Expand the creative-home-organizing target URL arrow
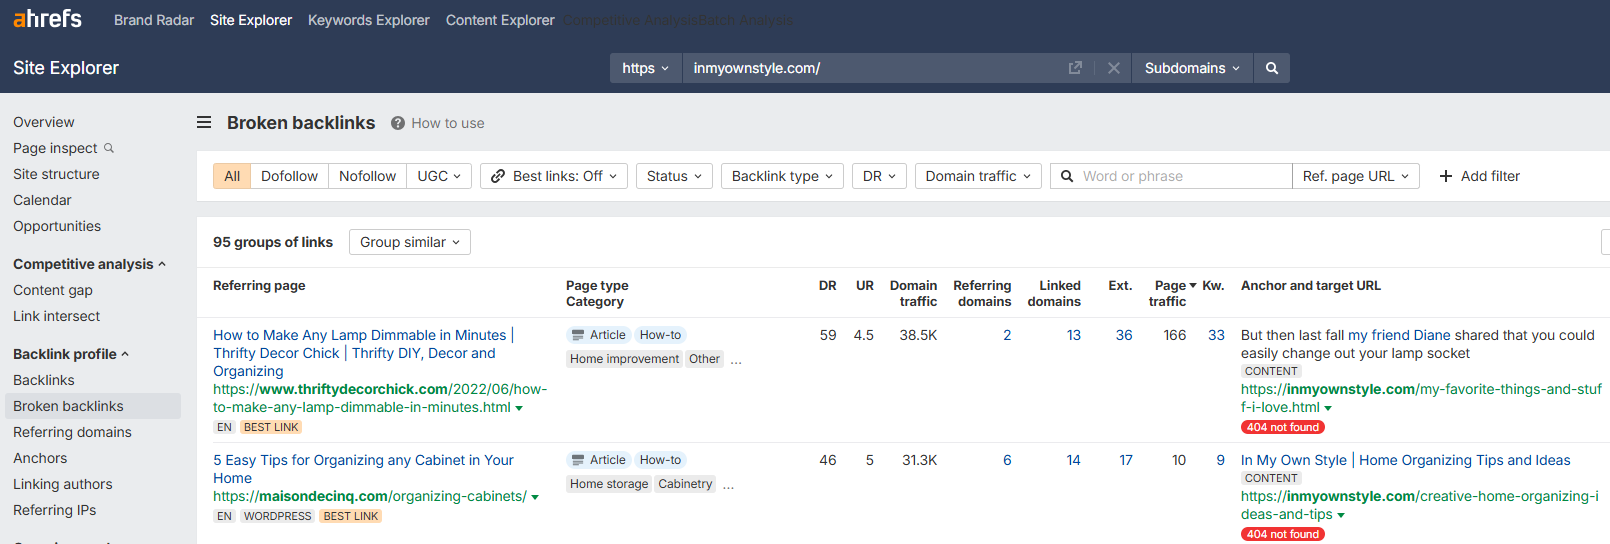The width and height of the screenshot is (1610, 544). (1341, 515)
